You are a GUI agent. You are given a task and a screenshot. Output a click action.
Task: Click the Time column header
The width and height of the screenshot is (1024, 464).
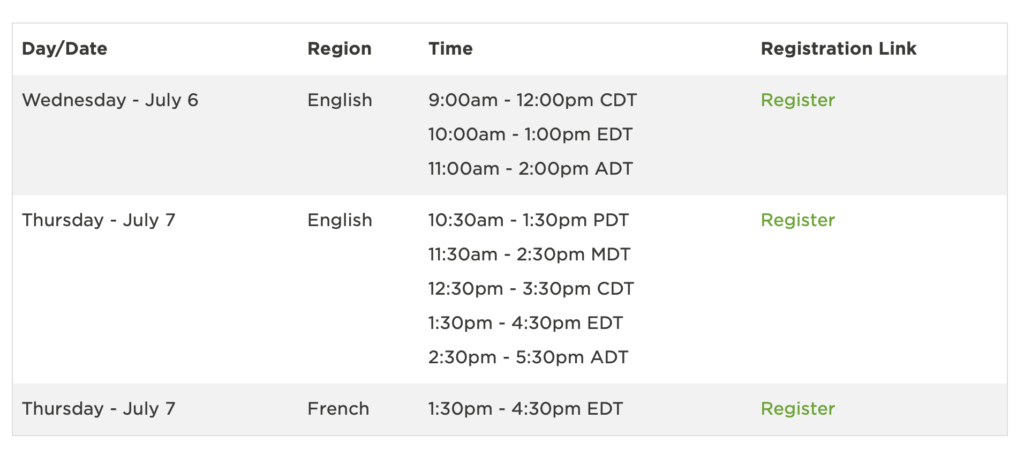[x=451, y=49]
